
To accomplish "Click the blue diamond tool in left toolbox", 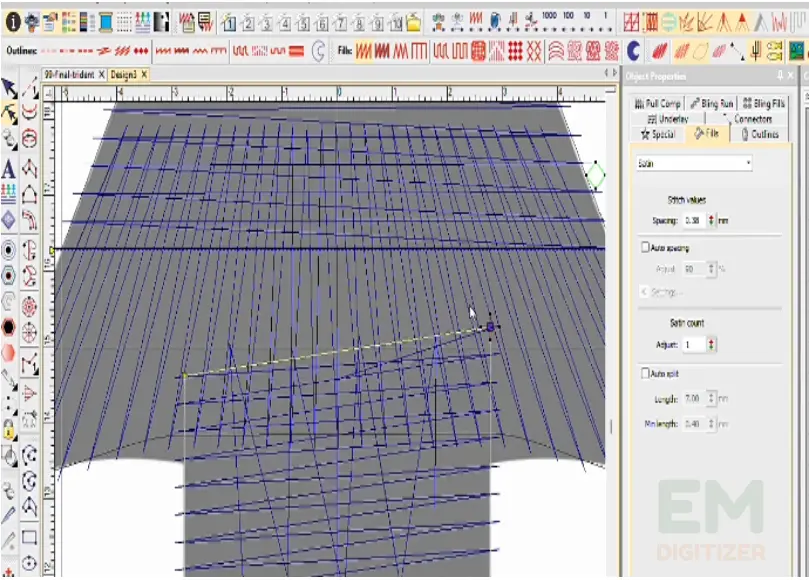I will (x=9, y=220).
